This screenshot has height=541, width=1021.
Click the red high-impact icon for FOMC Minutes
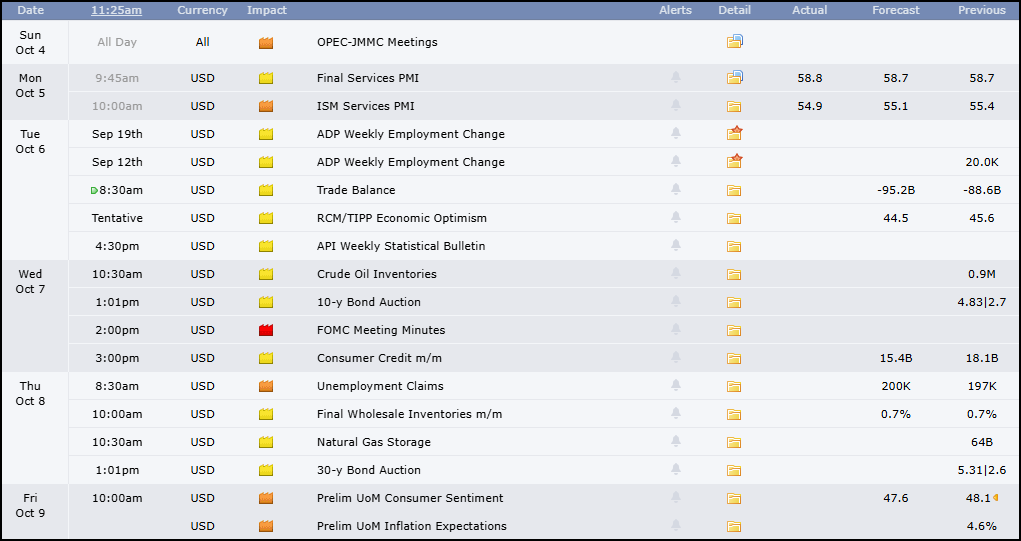point(266,330)
